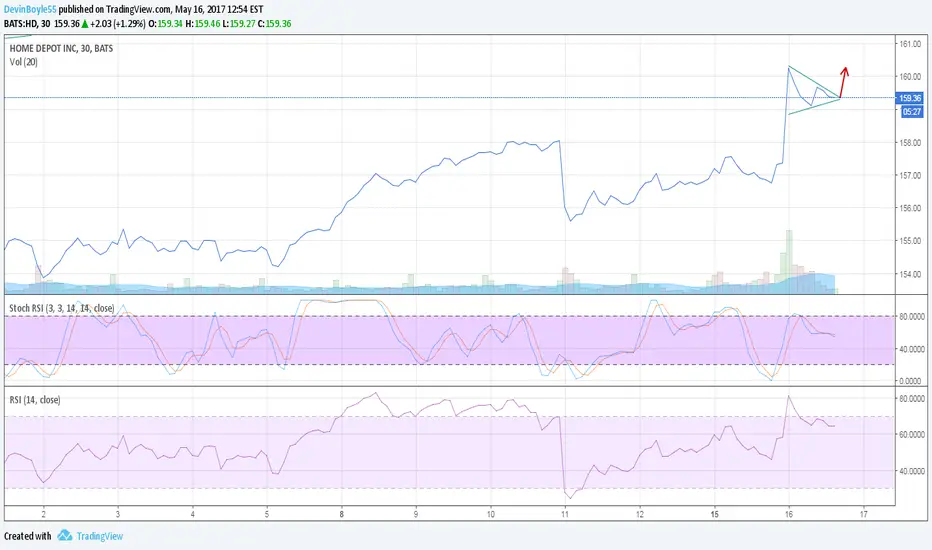This screenshot has width=932, height=550.
Task: Click the date 3 on time axis
Action: 118,514
